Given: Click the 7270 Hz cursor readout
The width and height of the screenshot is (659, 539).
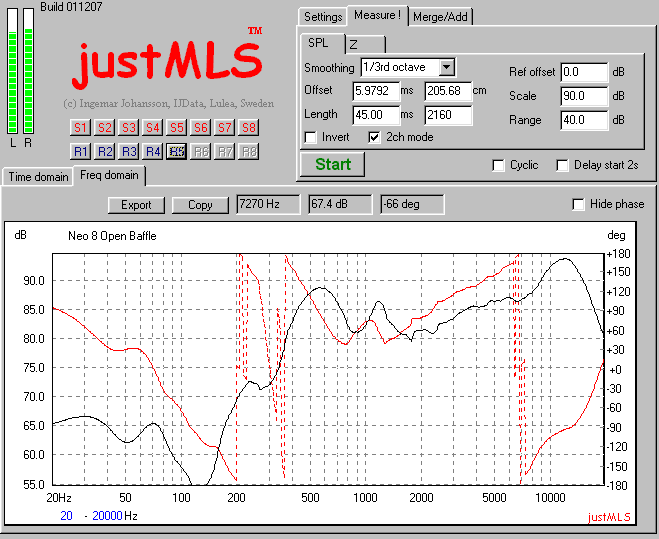Looking at the screenshot, I should 268,204.
